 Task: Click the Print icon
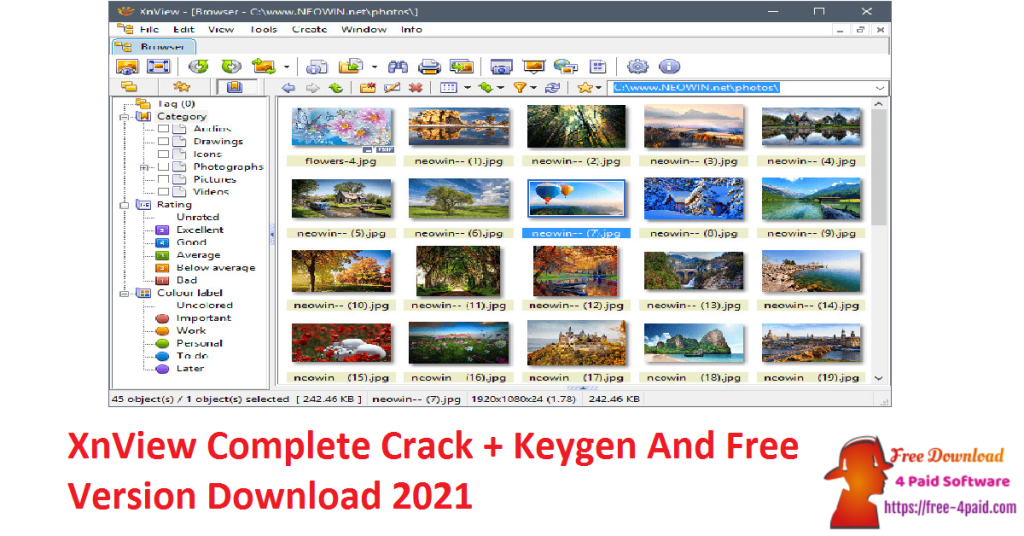pos(429,67)
